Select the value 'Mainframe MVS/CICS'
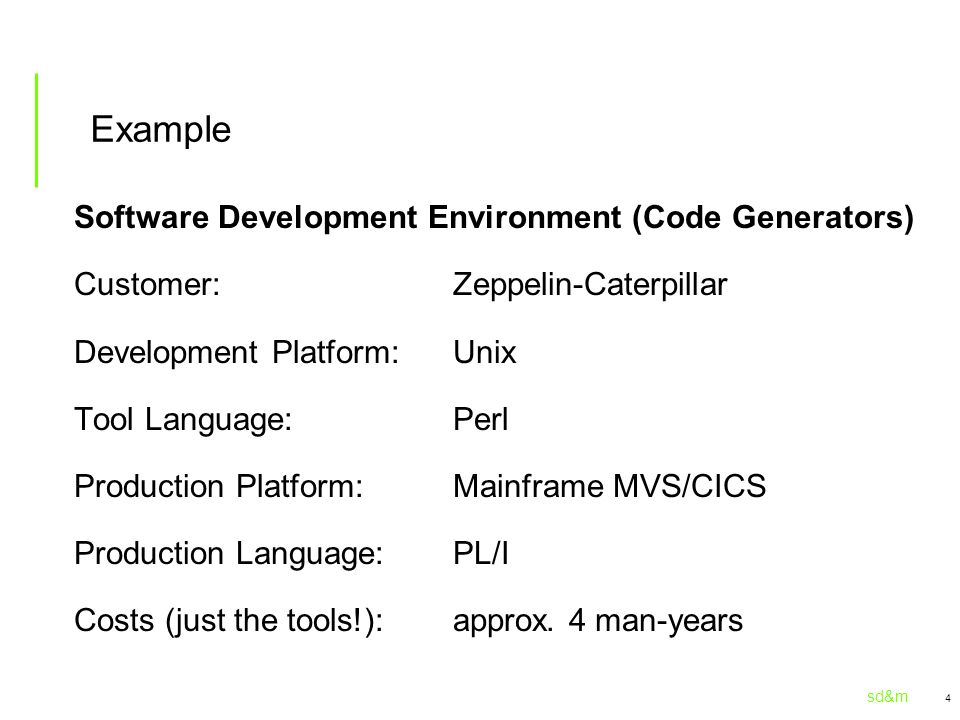 click(609, 487)
